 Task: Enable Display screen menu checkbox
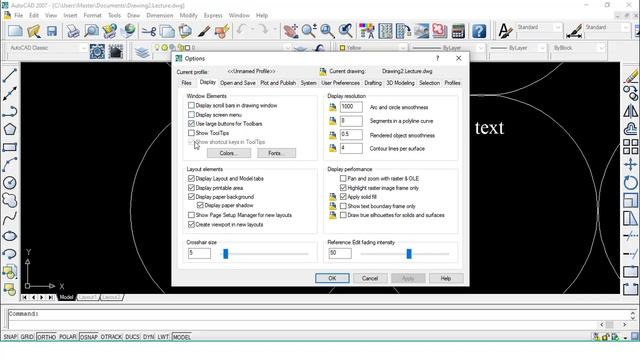191,115
